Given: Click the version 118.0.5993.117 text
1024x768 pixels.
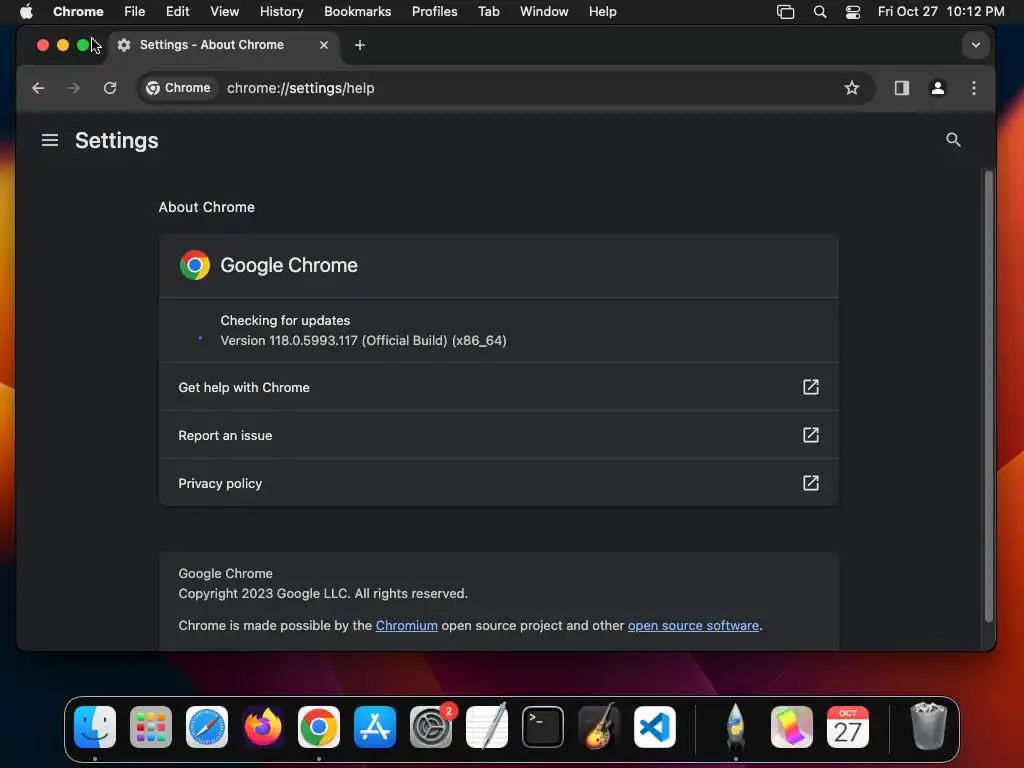Looking at the screenshot, I should (363, 341).
